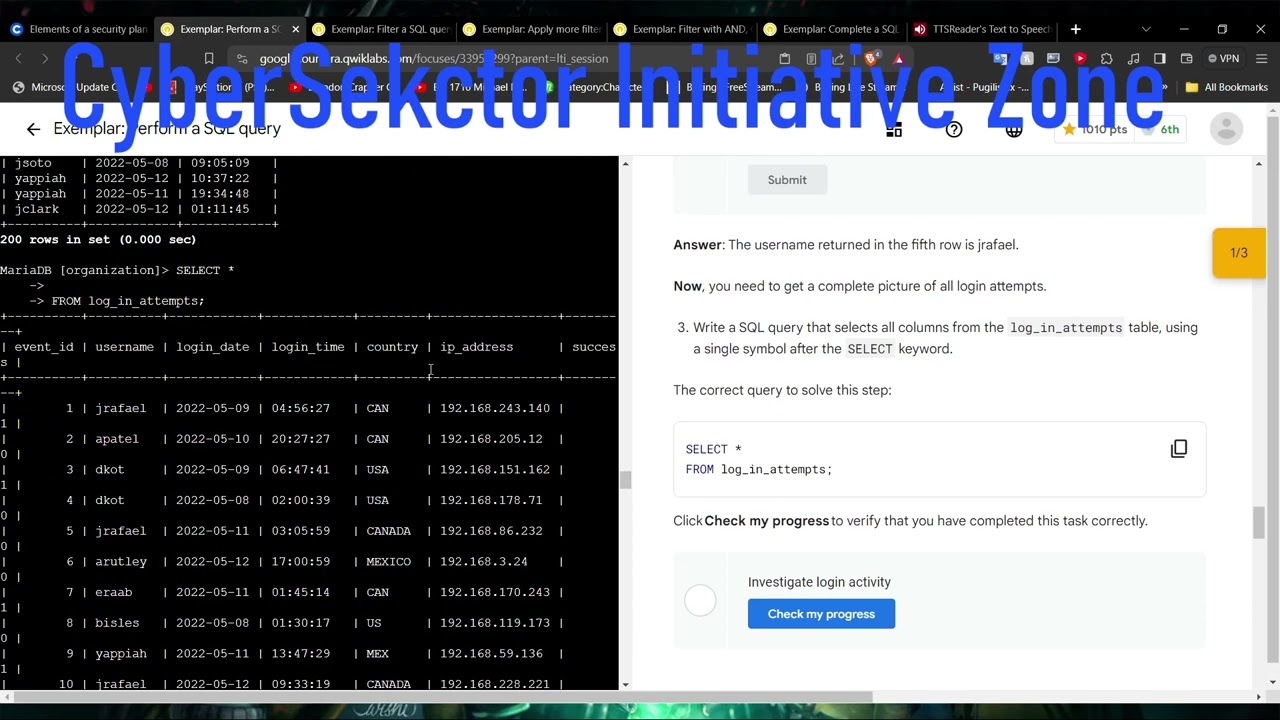Click the Investigate login activity status circle
This screenshot has height=720, width=1280.
tap(700, 600)
